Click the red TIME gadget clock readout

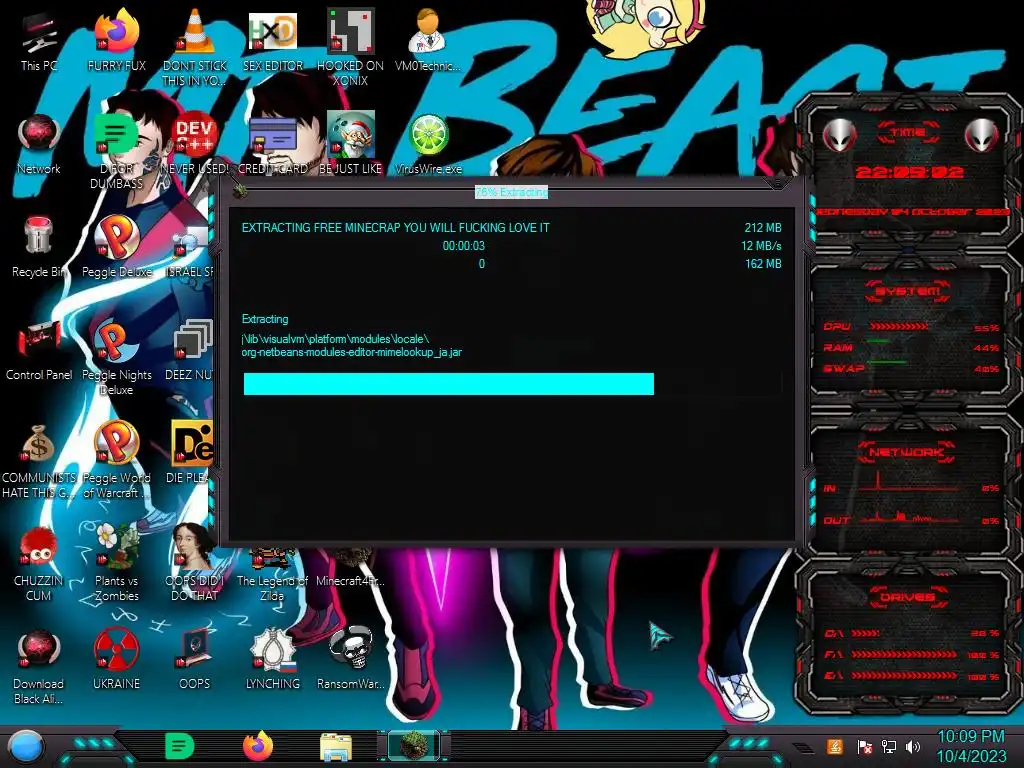909,172
